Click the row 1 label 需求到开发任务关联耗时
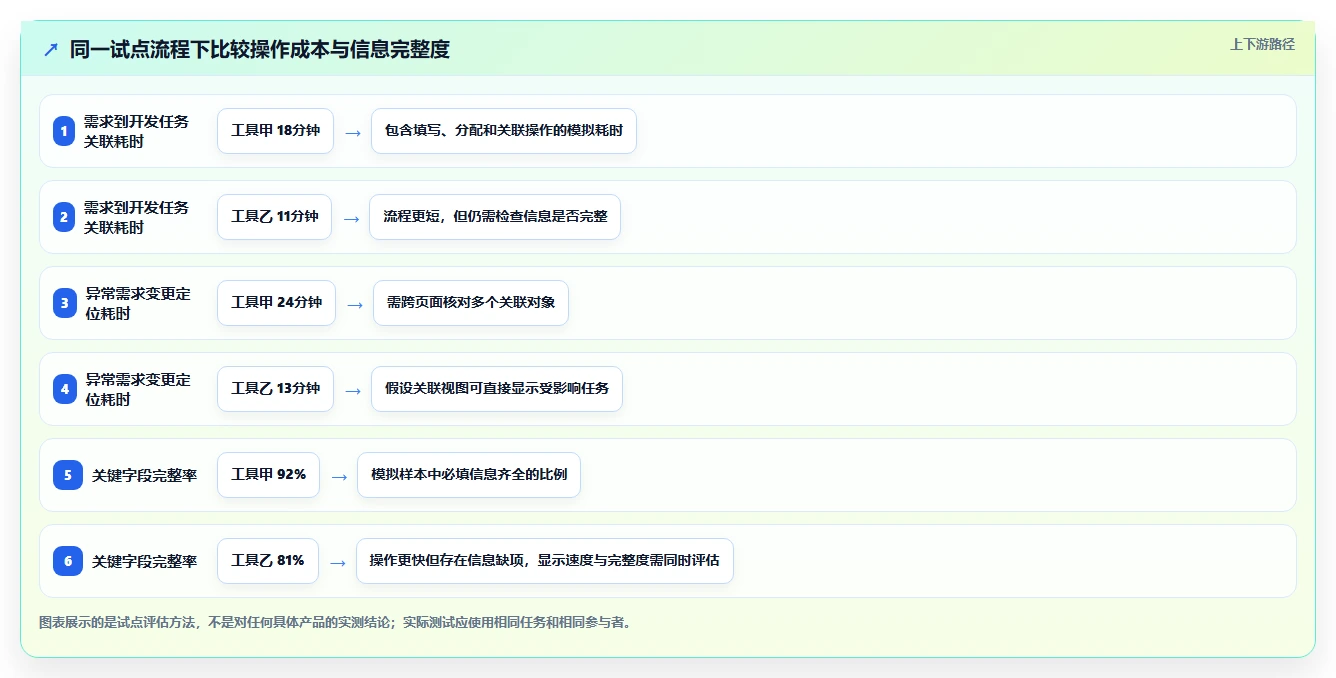 click(136, 131)
